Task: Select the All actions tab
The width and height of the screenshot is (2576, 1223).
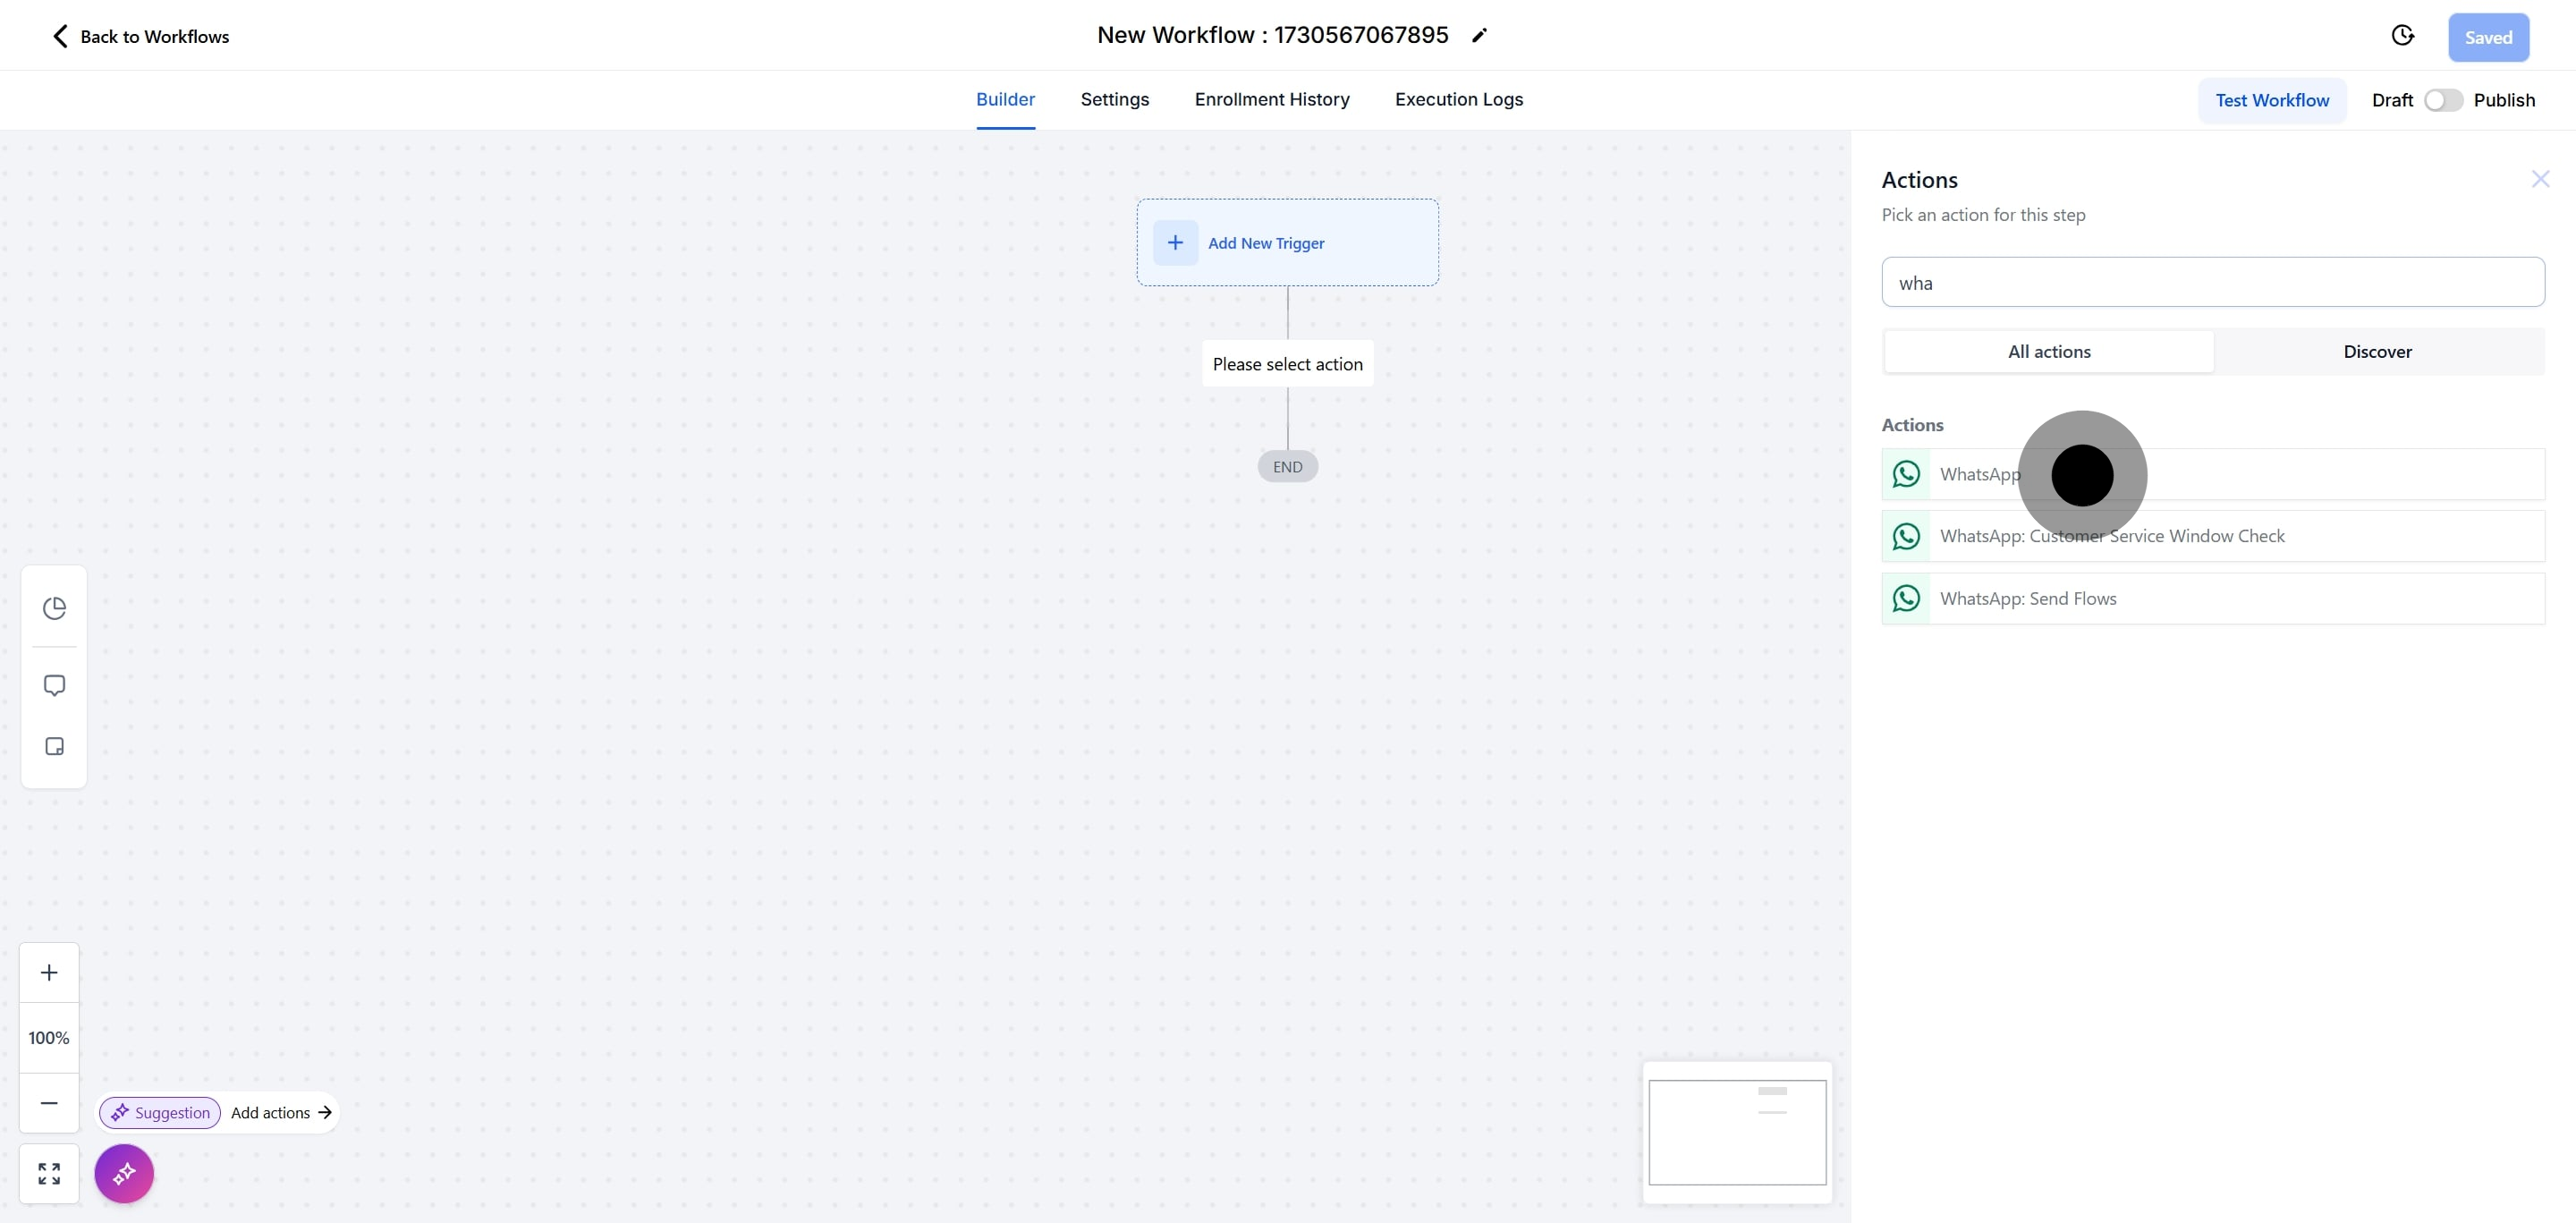Action: pos(2049,352)
